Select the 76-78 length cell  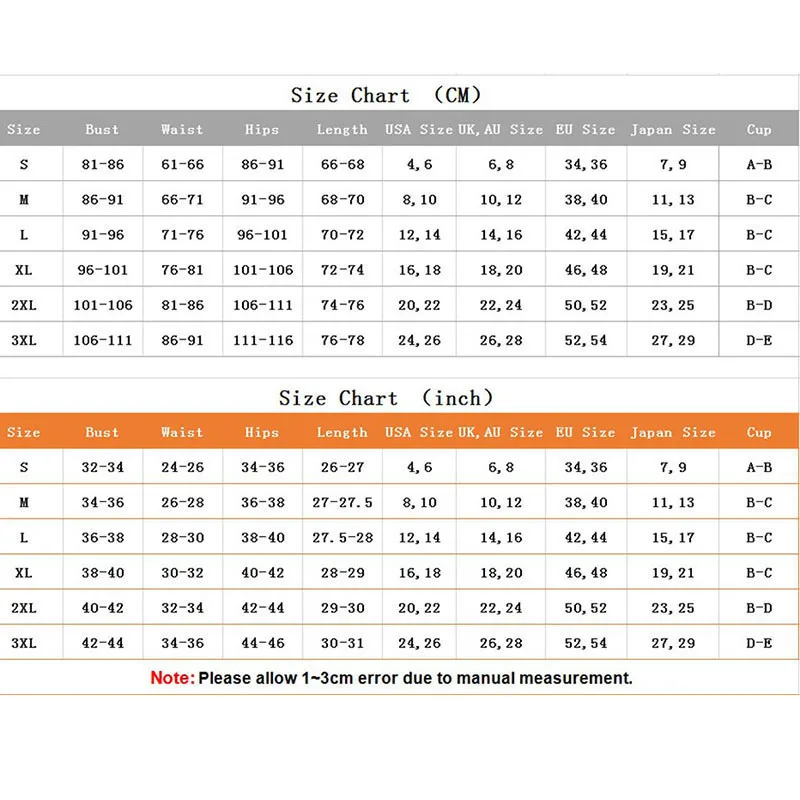tap(342, 340)
